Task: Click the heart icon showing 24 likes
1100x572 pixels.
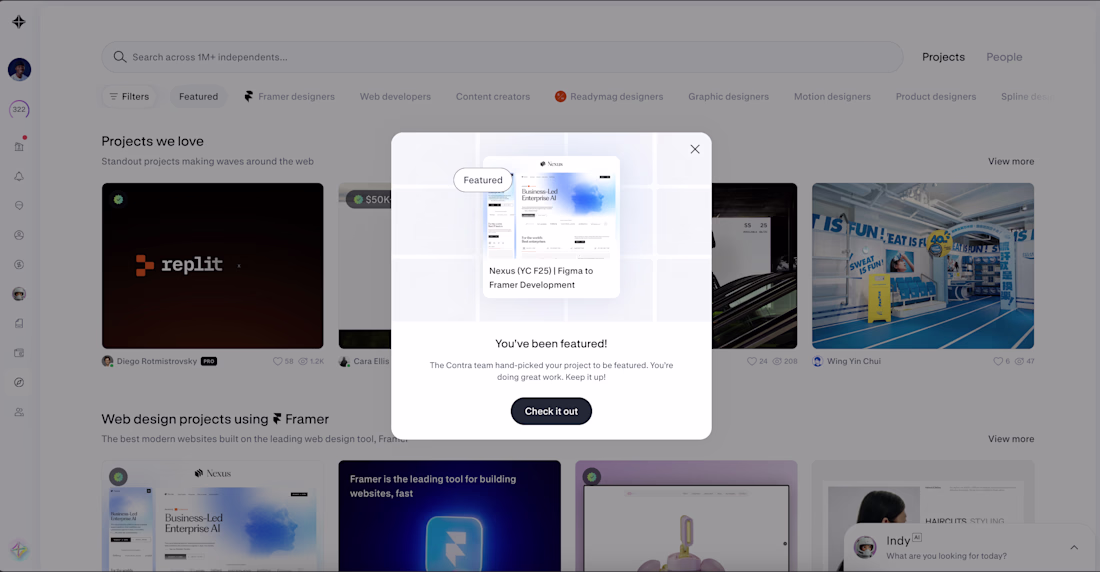Action: (x=751, y=361)
